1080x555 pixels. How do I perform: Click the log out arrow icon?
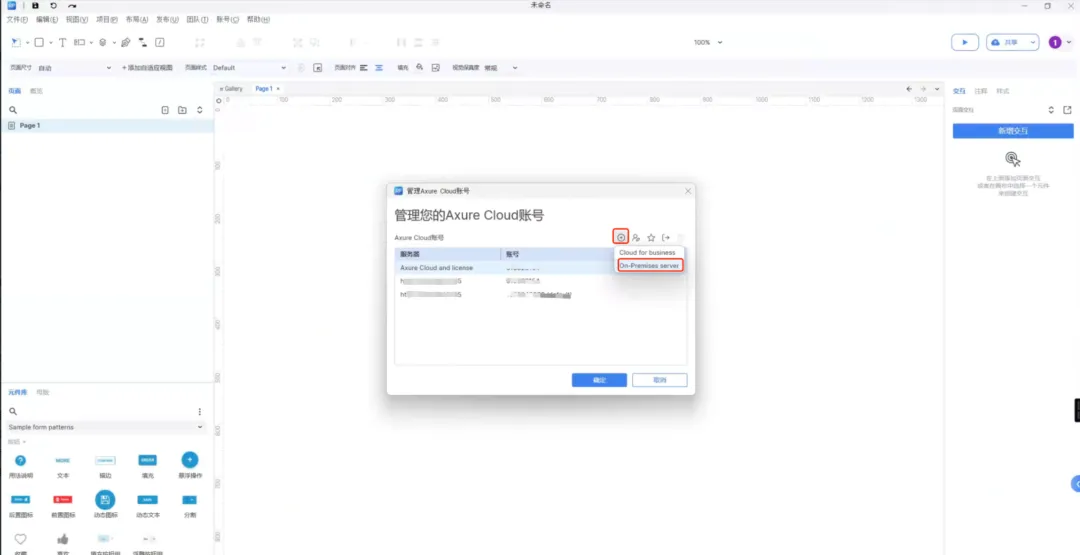click(666, 238)
